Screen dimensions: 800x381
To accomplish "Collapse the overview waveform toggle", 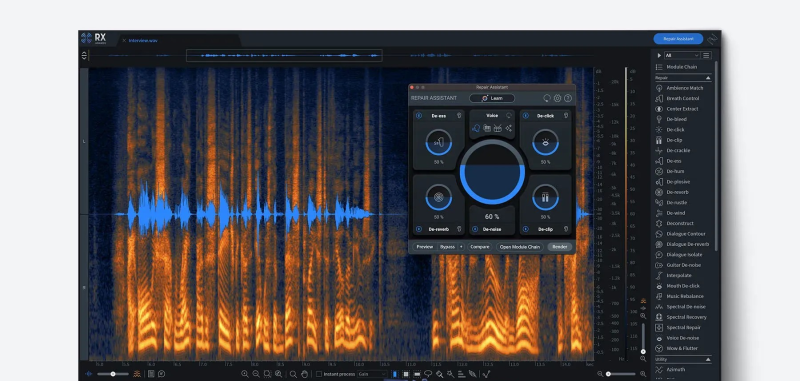I will pyautogui.click(x=84, y=55).
